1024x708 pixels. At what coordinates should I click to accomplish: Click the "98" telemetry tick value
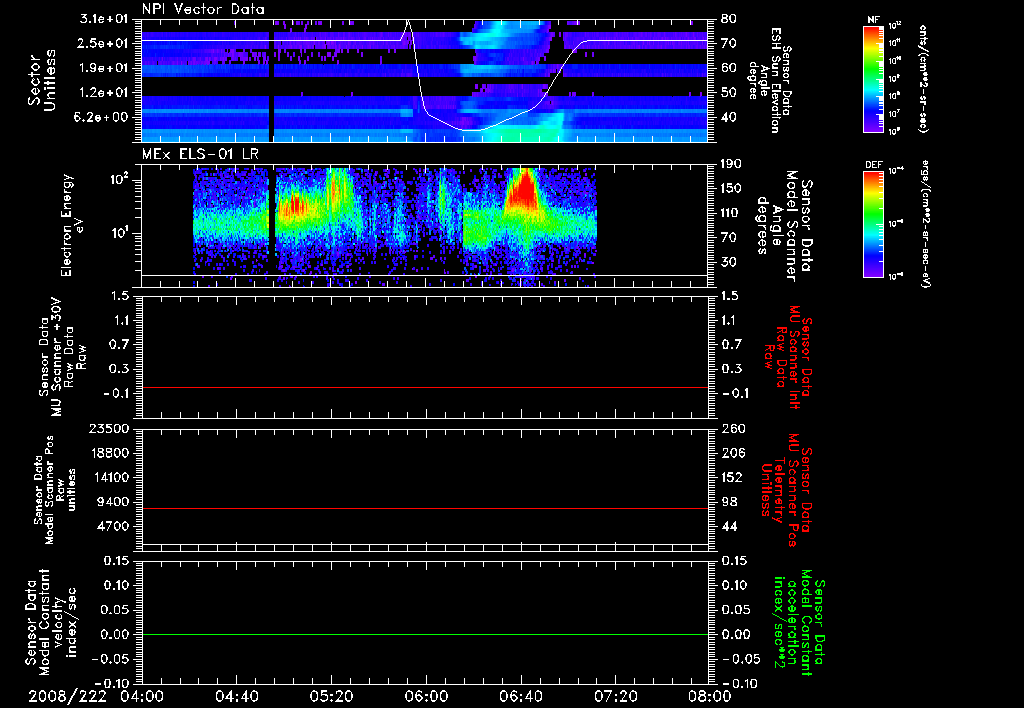pyautogui.click(x=729, y=502)
